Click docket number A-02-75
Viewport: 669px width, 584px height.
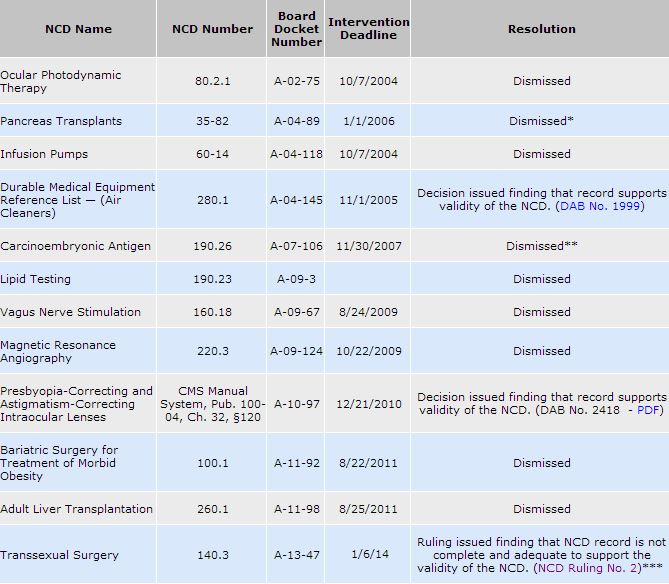(x=297, y=81)
